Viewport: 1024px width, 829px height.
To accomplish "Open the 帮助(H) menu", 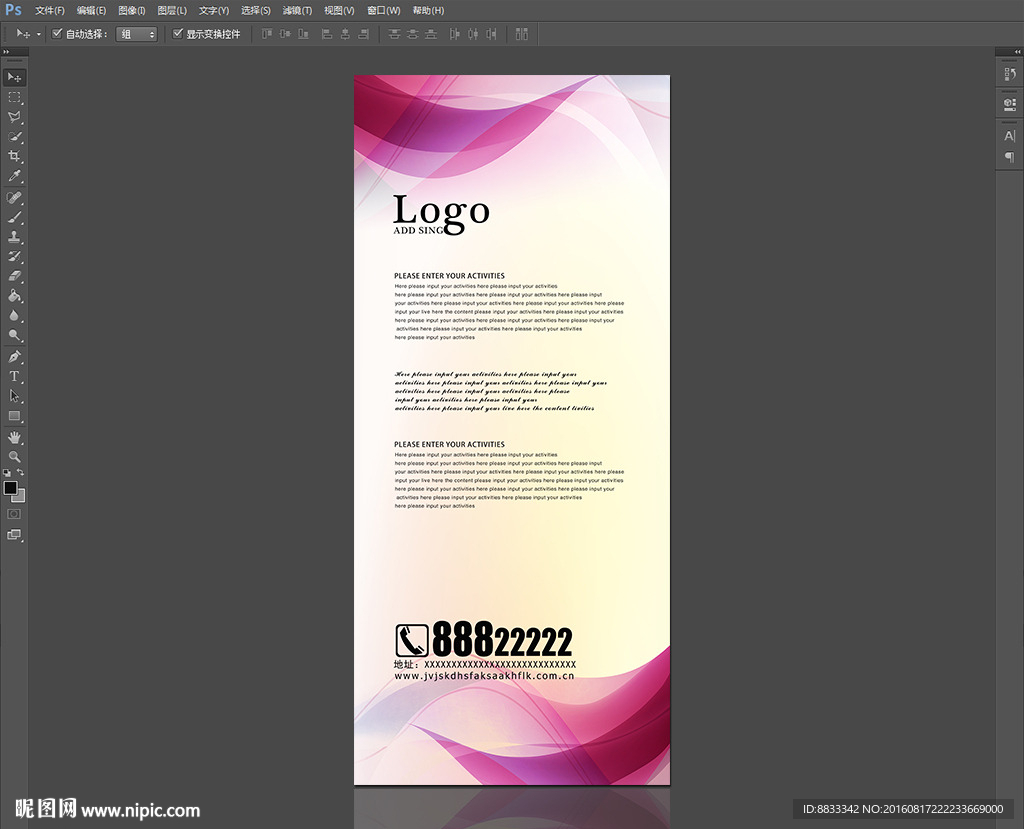I will click(x=428, y=10).
